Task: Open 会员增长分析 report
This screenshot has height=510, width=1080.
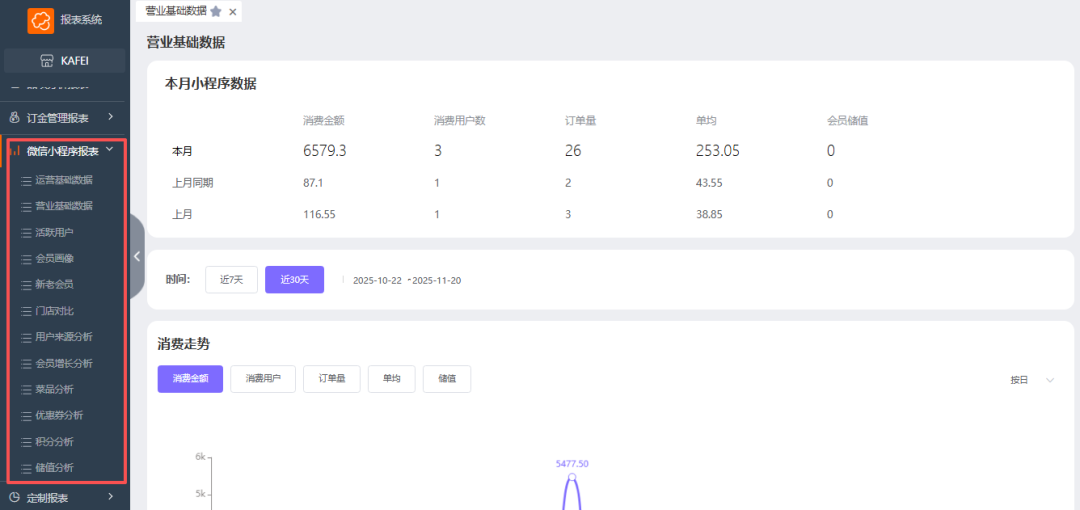Action: [x=64, y=364]
